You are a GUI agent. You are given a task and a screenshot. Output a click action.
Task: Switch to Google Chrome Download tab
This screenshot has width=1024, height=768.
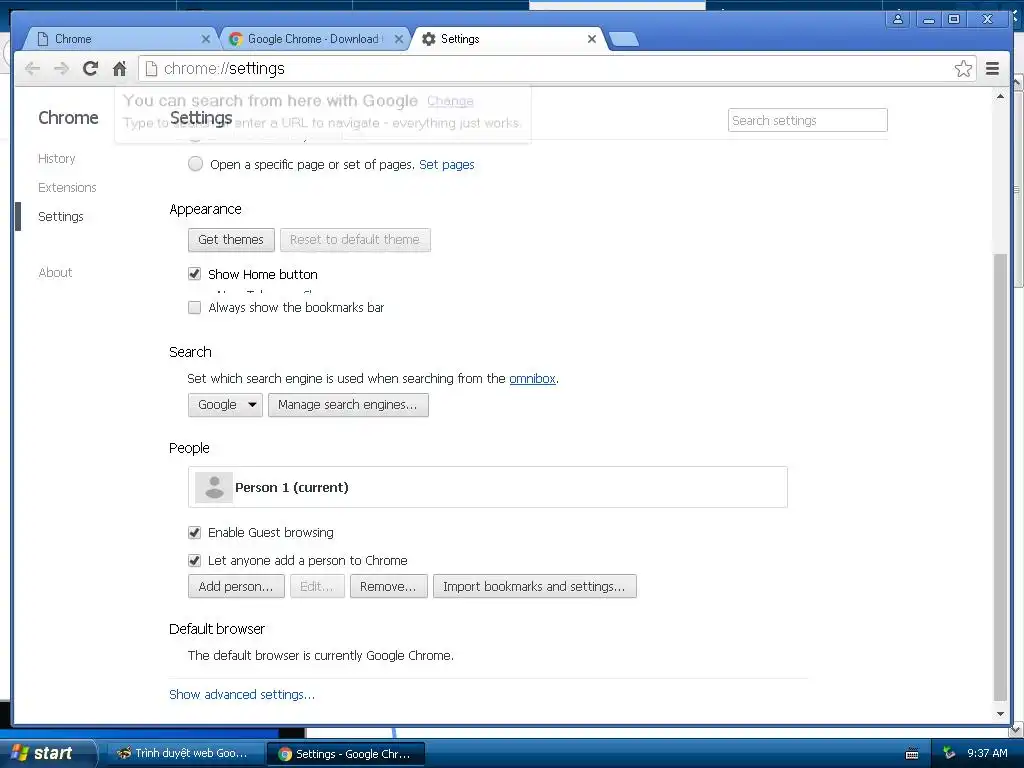tap(314, 39)
